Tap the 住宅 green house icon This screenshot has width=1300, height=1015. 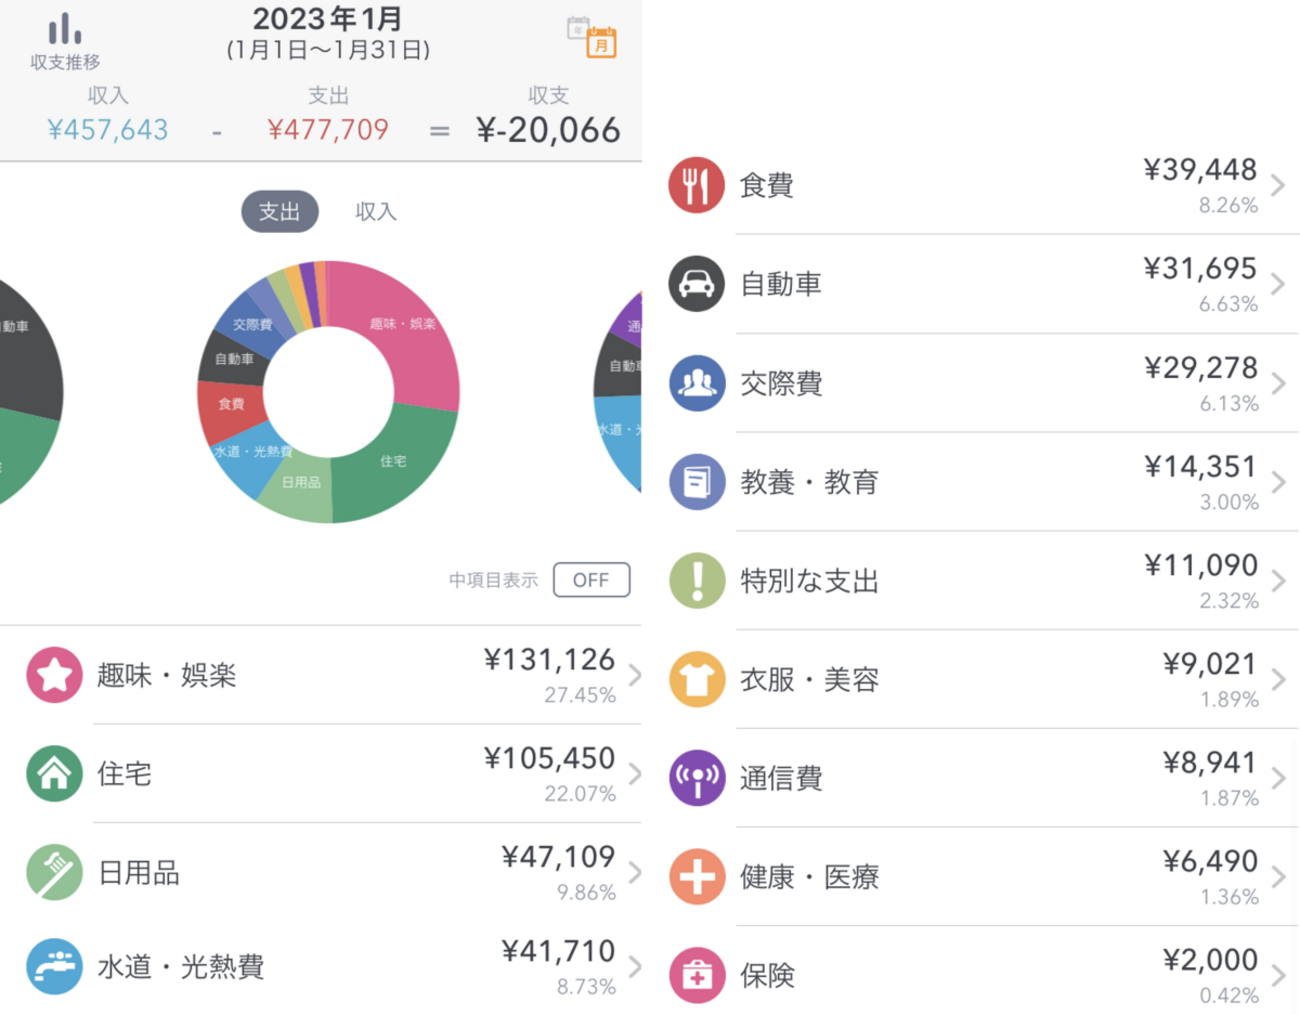pos(54,774)
